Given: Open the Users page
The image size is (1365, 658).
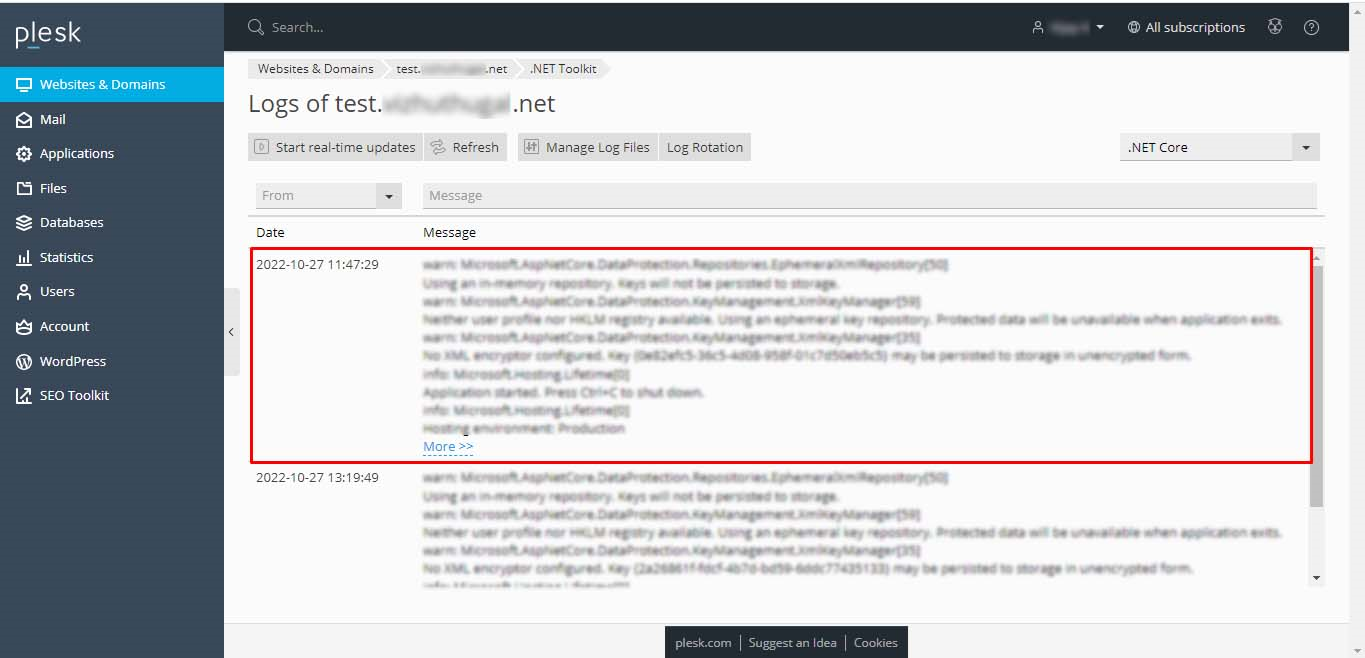Looking at the screenshot, I should (x=112, y=291).
